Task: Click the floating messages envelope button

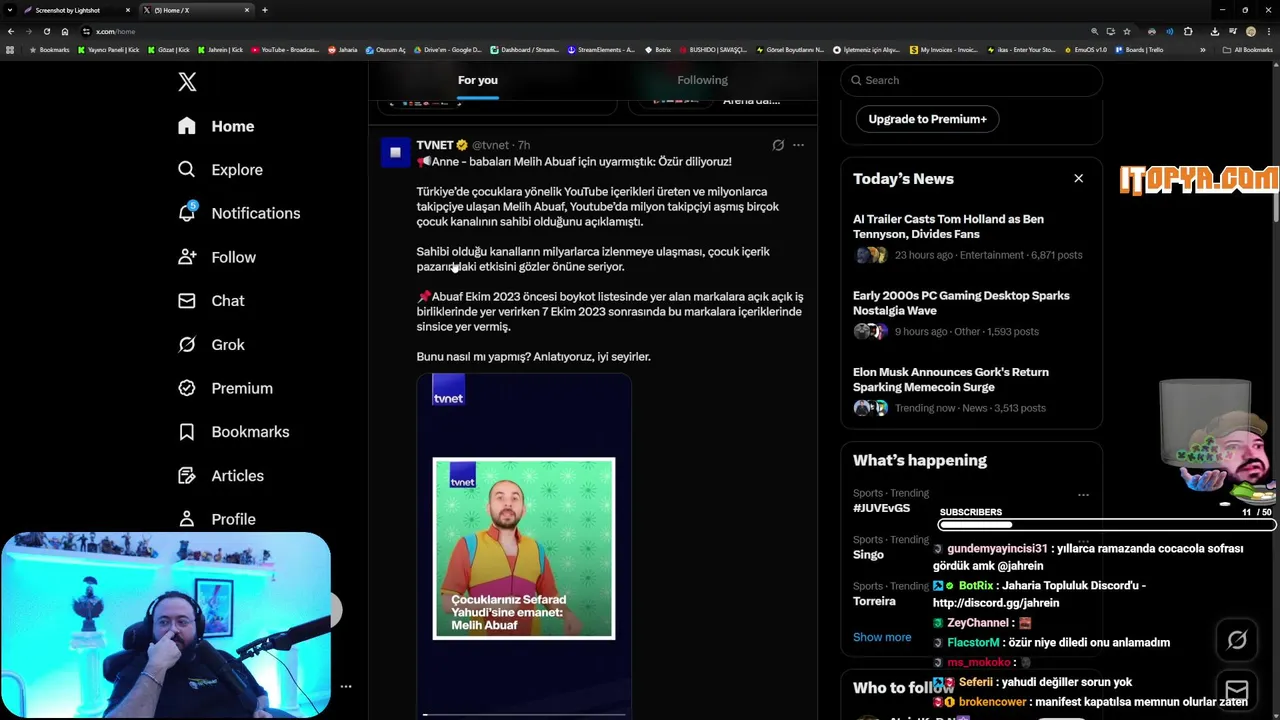Action: click(1237, 691)
